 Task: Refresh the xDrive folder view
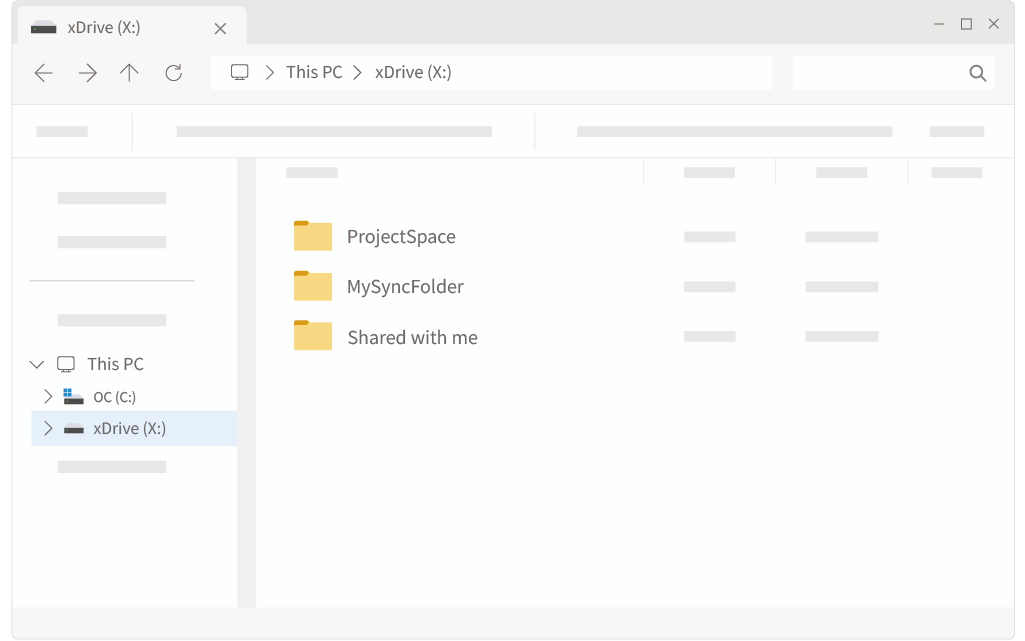click(174, 73)
